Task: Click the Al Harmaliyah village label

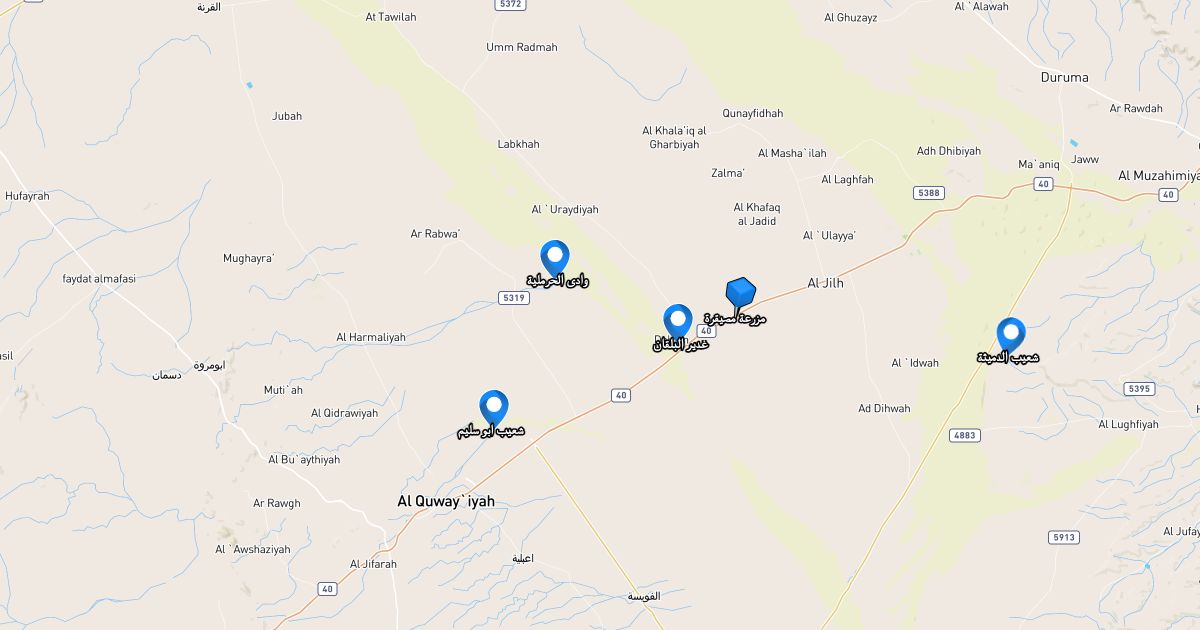Action: tap(371, 337)
